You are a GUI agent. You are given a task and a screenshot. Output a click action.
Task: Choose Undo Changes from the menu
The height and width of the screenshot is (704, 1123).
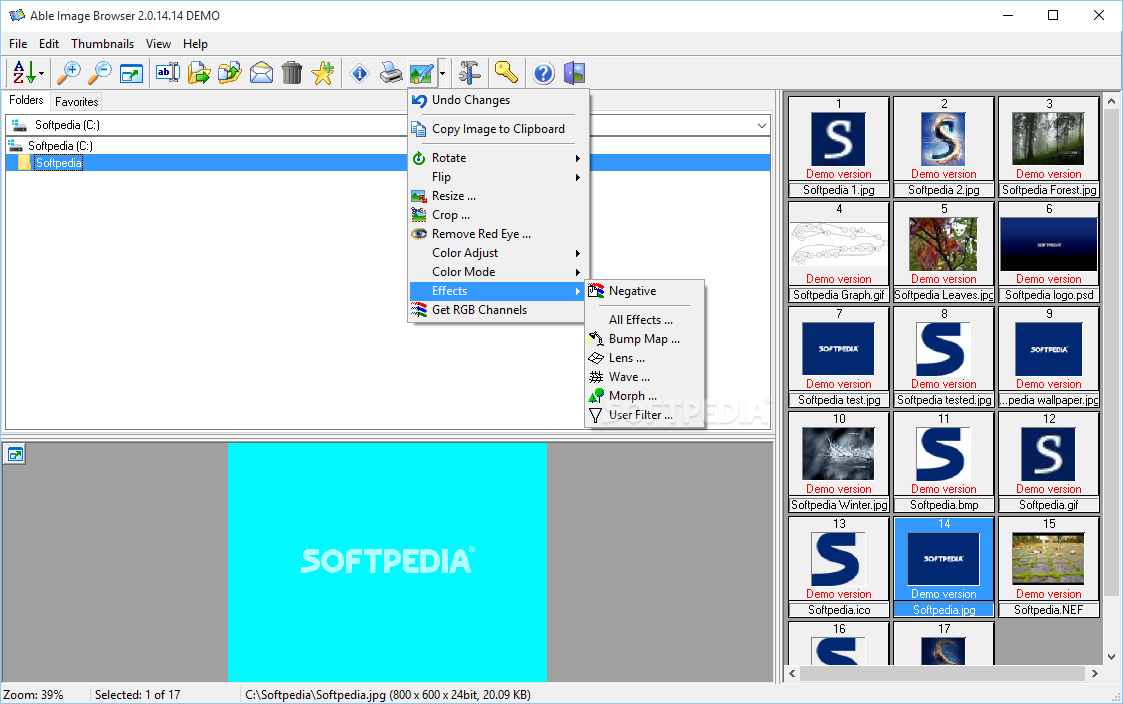tap(498, 100)
